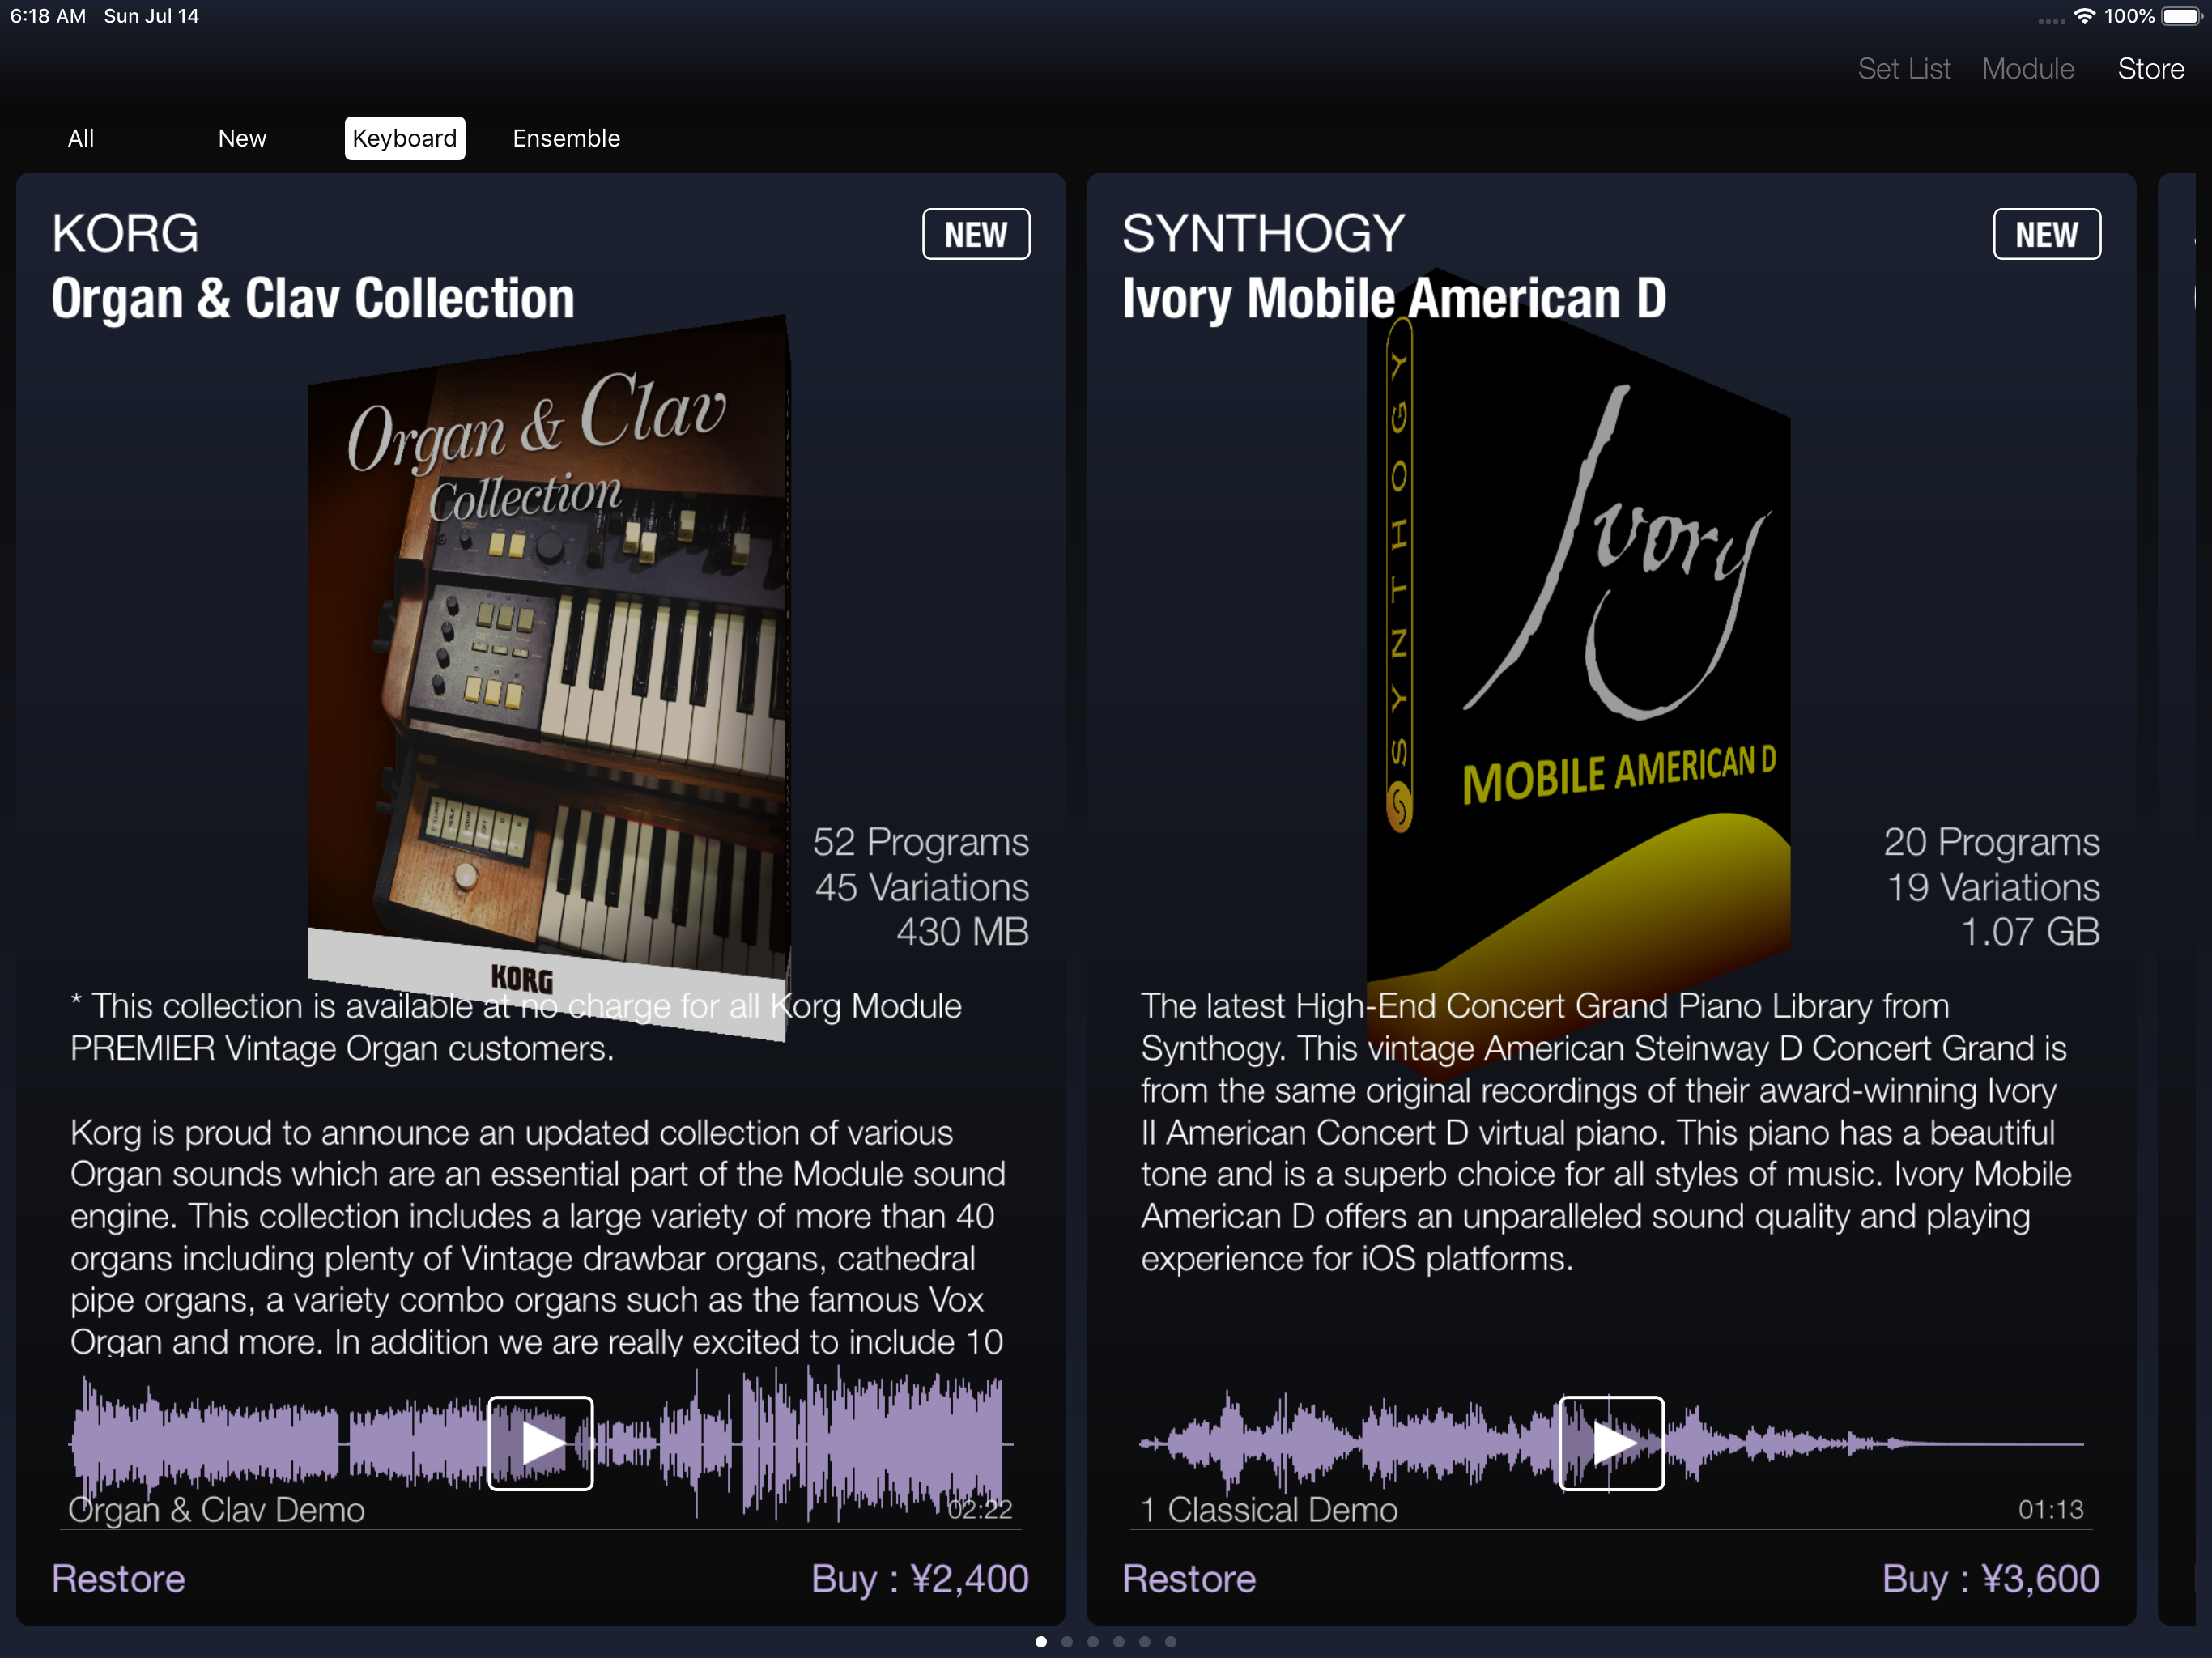Select the Ensemble category filter
This screenshot has width=2212, height=1658.
[566, 138]
